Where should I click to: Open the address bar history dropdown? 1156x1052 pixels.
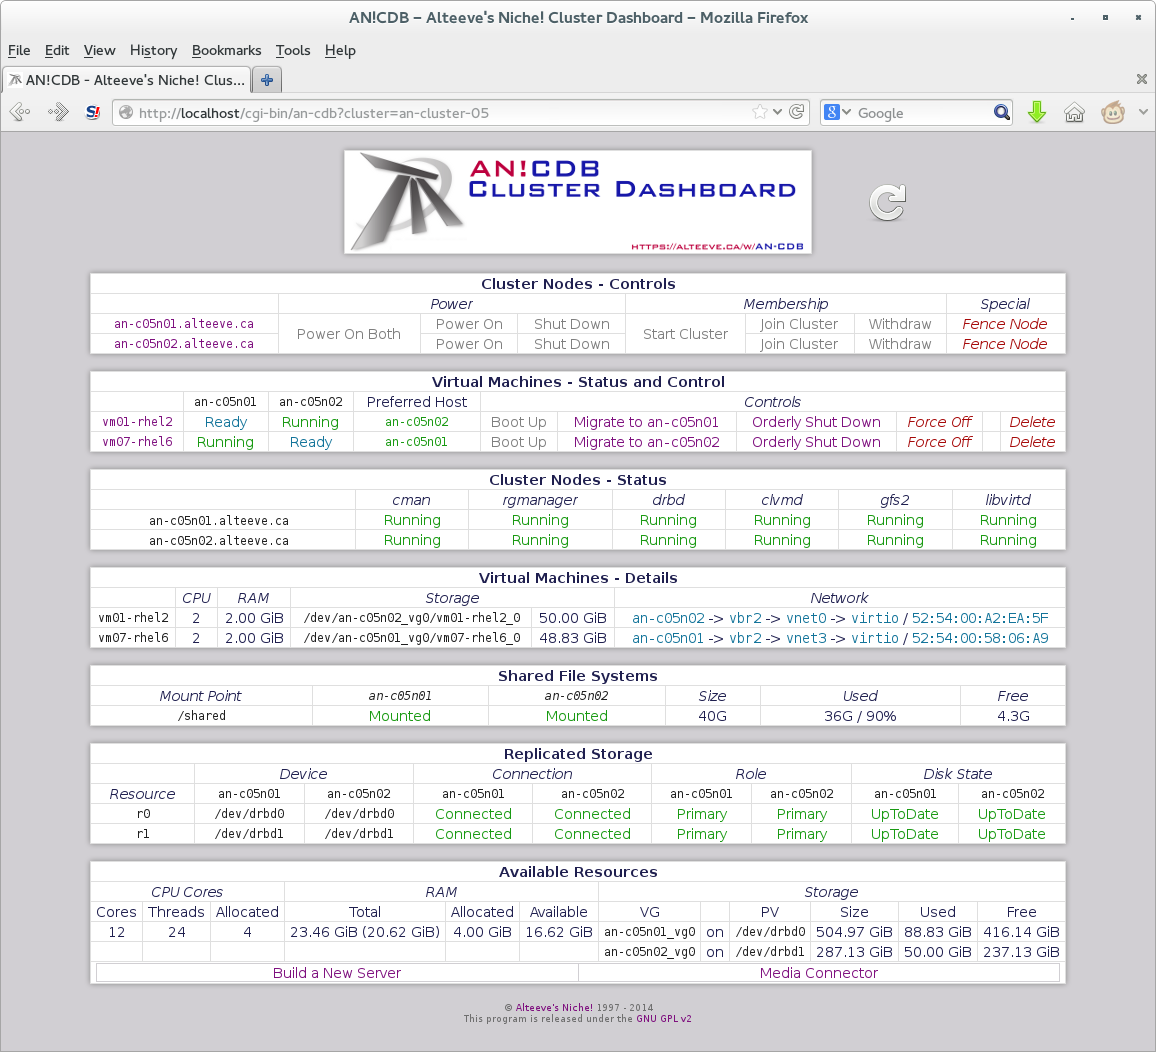pos(777,112)
